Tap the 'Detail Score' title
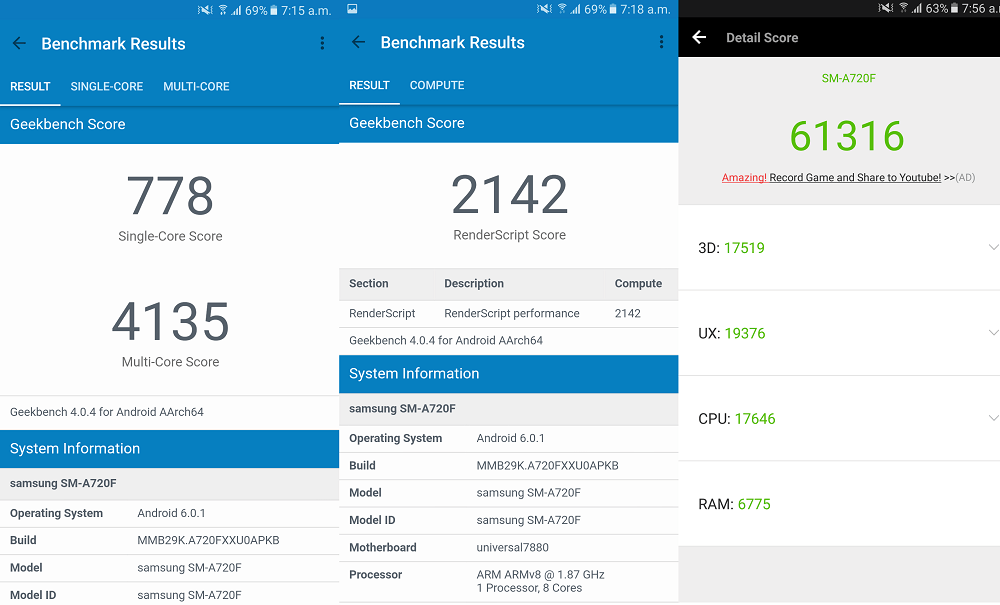The width and height of the screenshot is (1000, 605). click(762, 38)
